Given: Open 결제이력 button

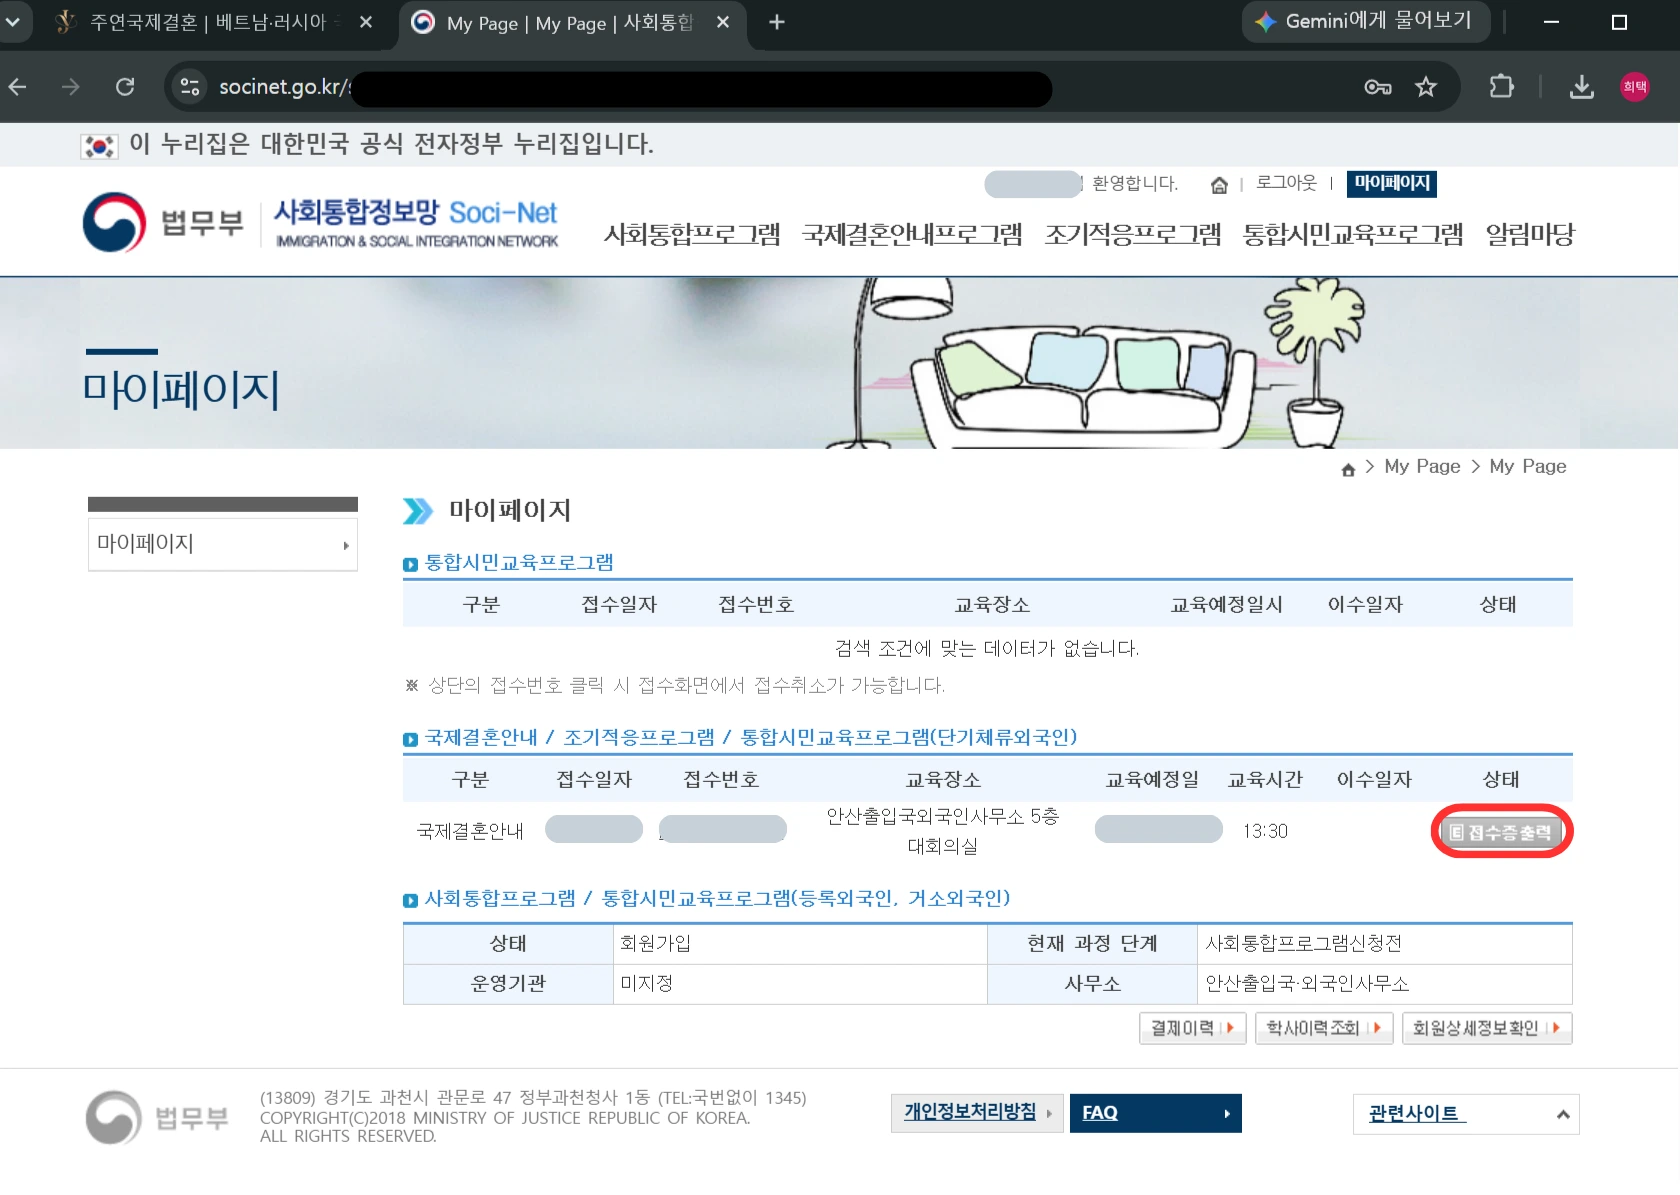Looking at the screenshot, I should (x=1192, y=1028).
